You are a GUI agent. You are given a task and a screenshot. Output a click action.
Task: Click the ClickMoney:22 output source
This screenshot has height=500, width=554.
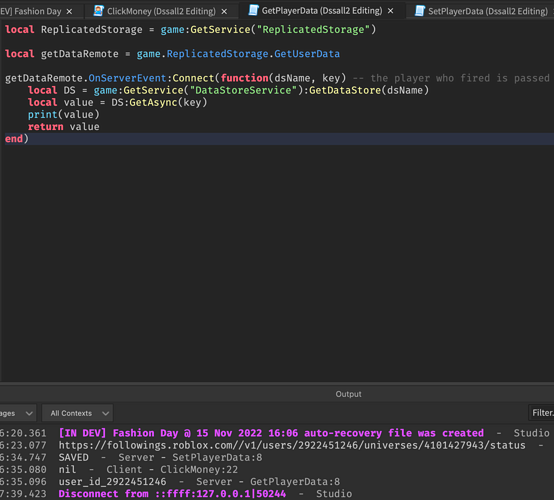click(199, 469)
